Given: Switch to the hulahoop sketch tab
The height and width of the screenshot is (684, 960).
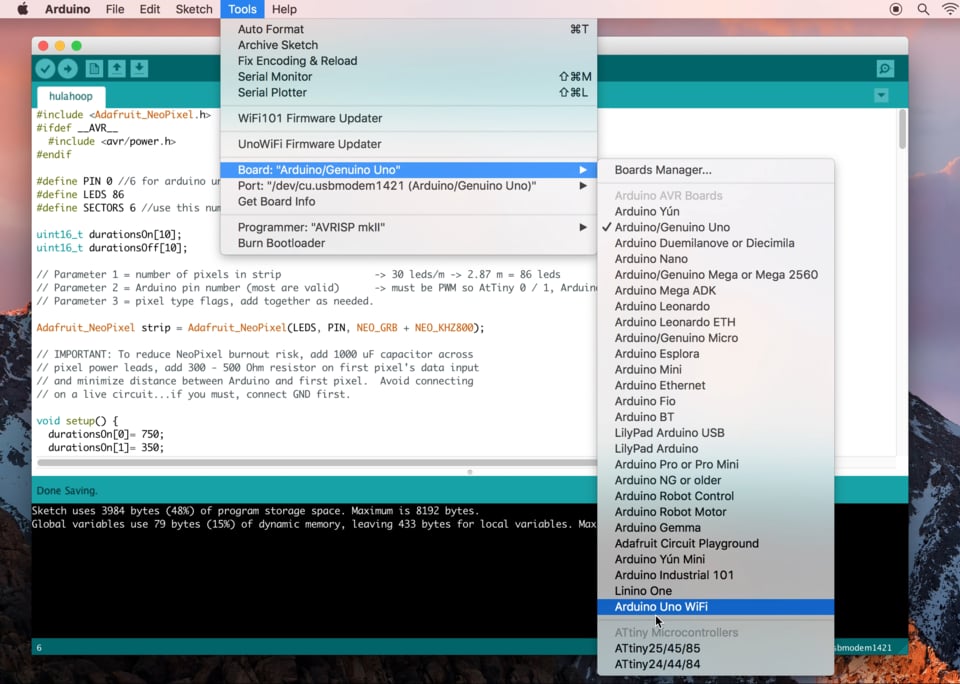Looking at the screenshot, I should [71, 96].
